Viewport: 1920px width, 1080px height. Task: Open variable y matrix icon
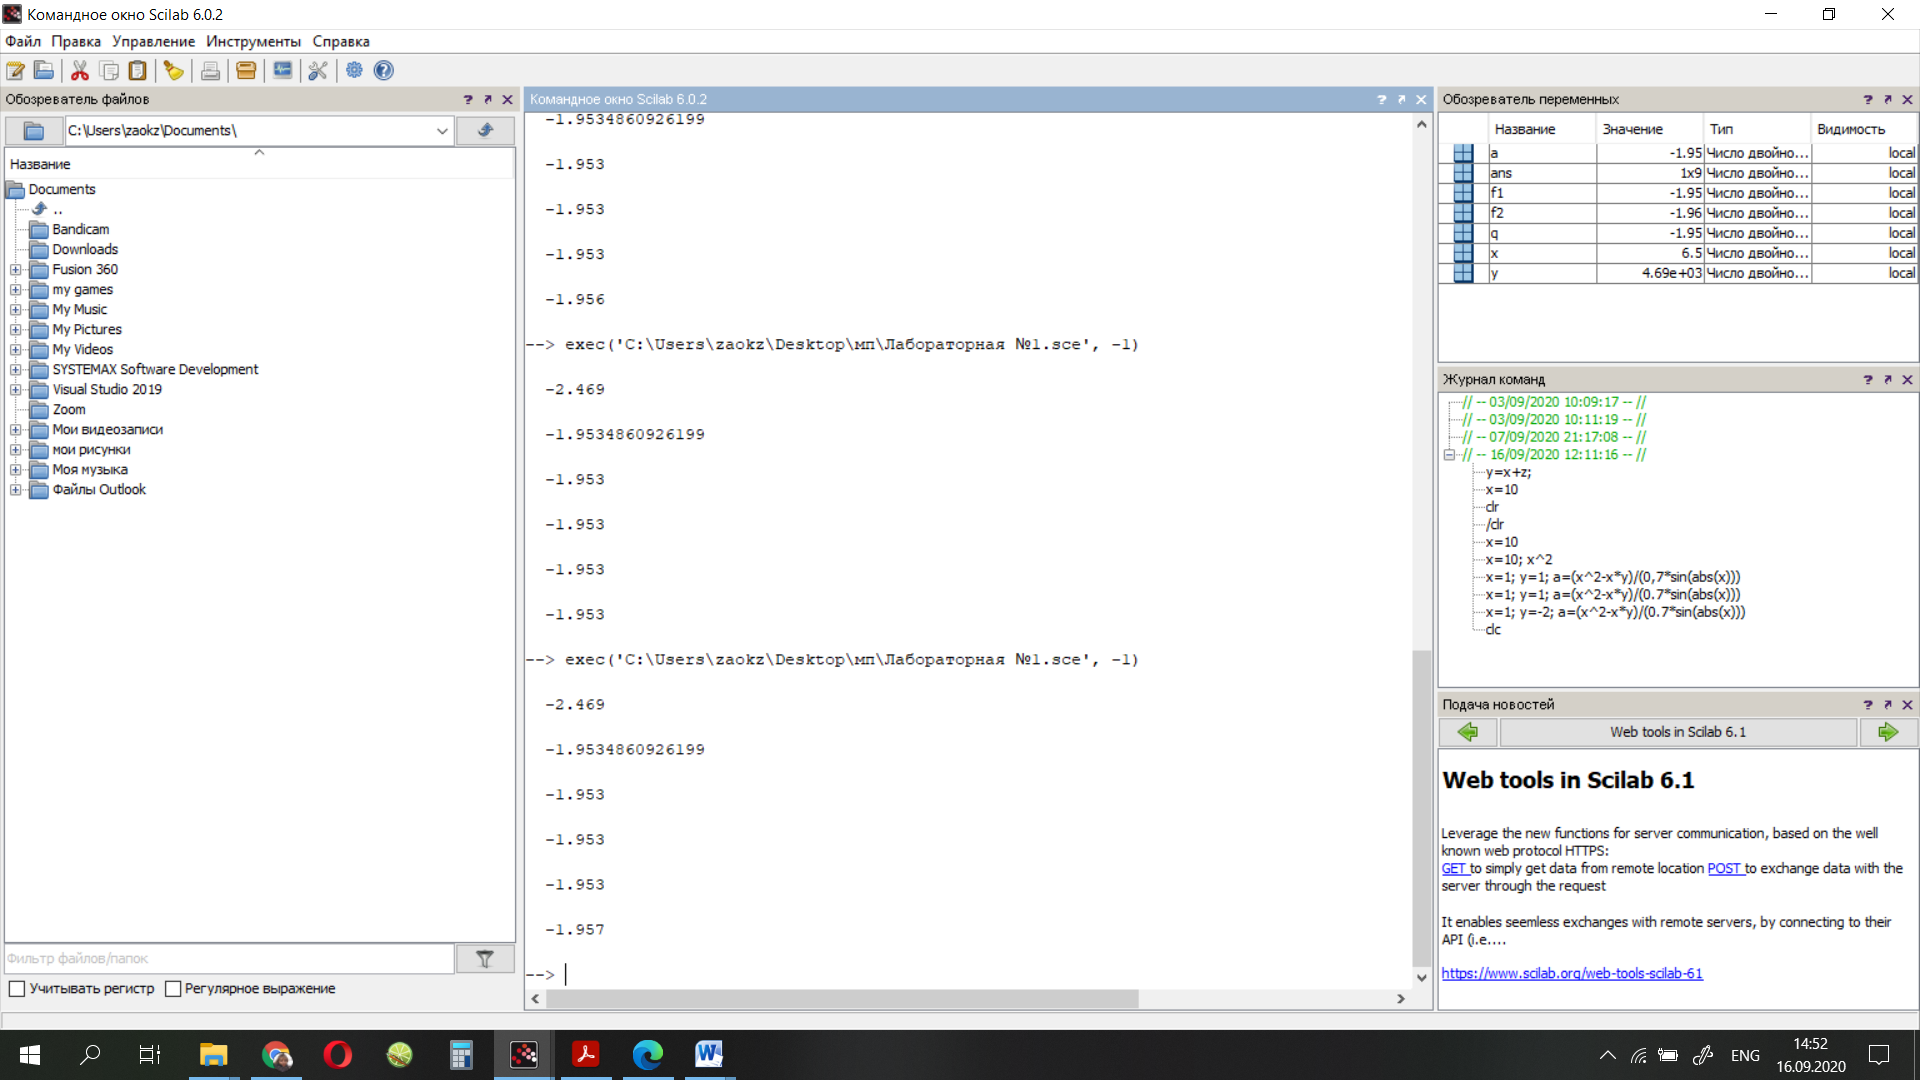[1463, 273]
